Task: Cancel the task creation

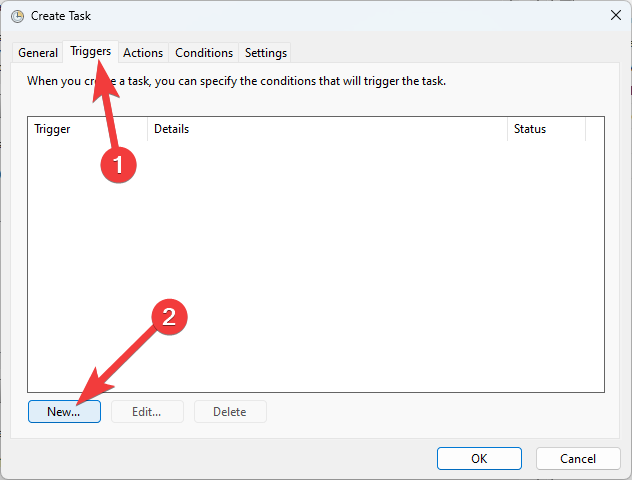Action: point(578,458)
